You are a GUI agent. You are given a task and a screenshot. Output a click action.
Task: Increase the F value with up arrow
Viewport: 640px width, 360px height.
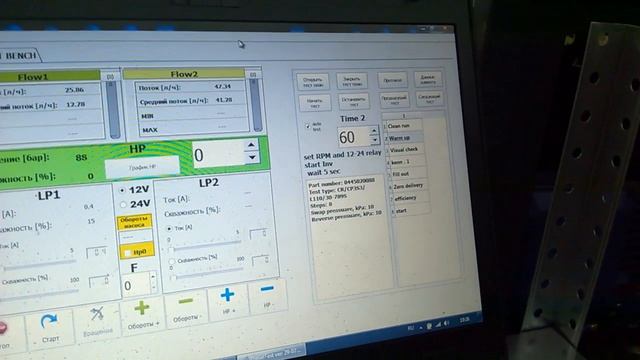[x=153, y=277]
